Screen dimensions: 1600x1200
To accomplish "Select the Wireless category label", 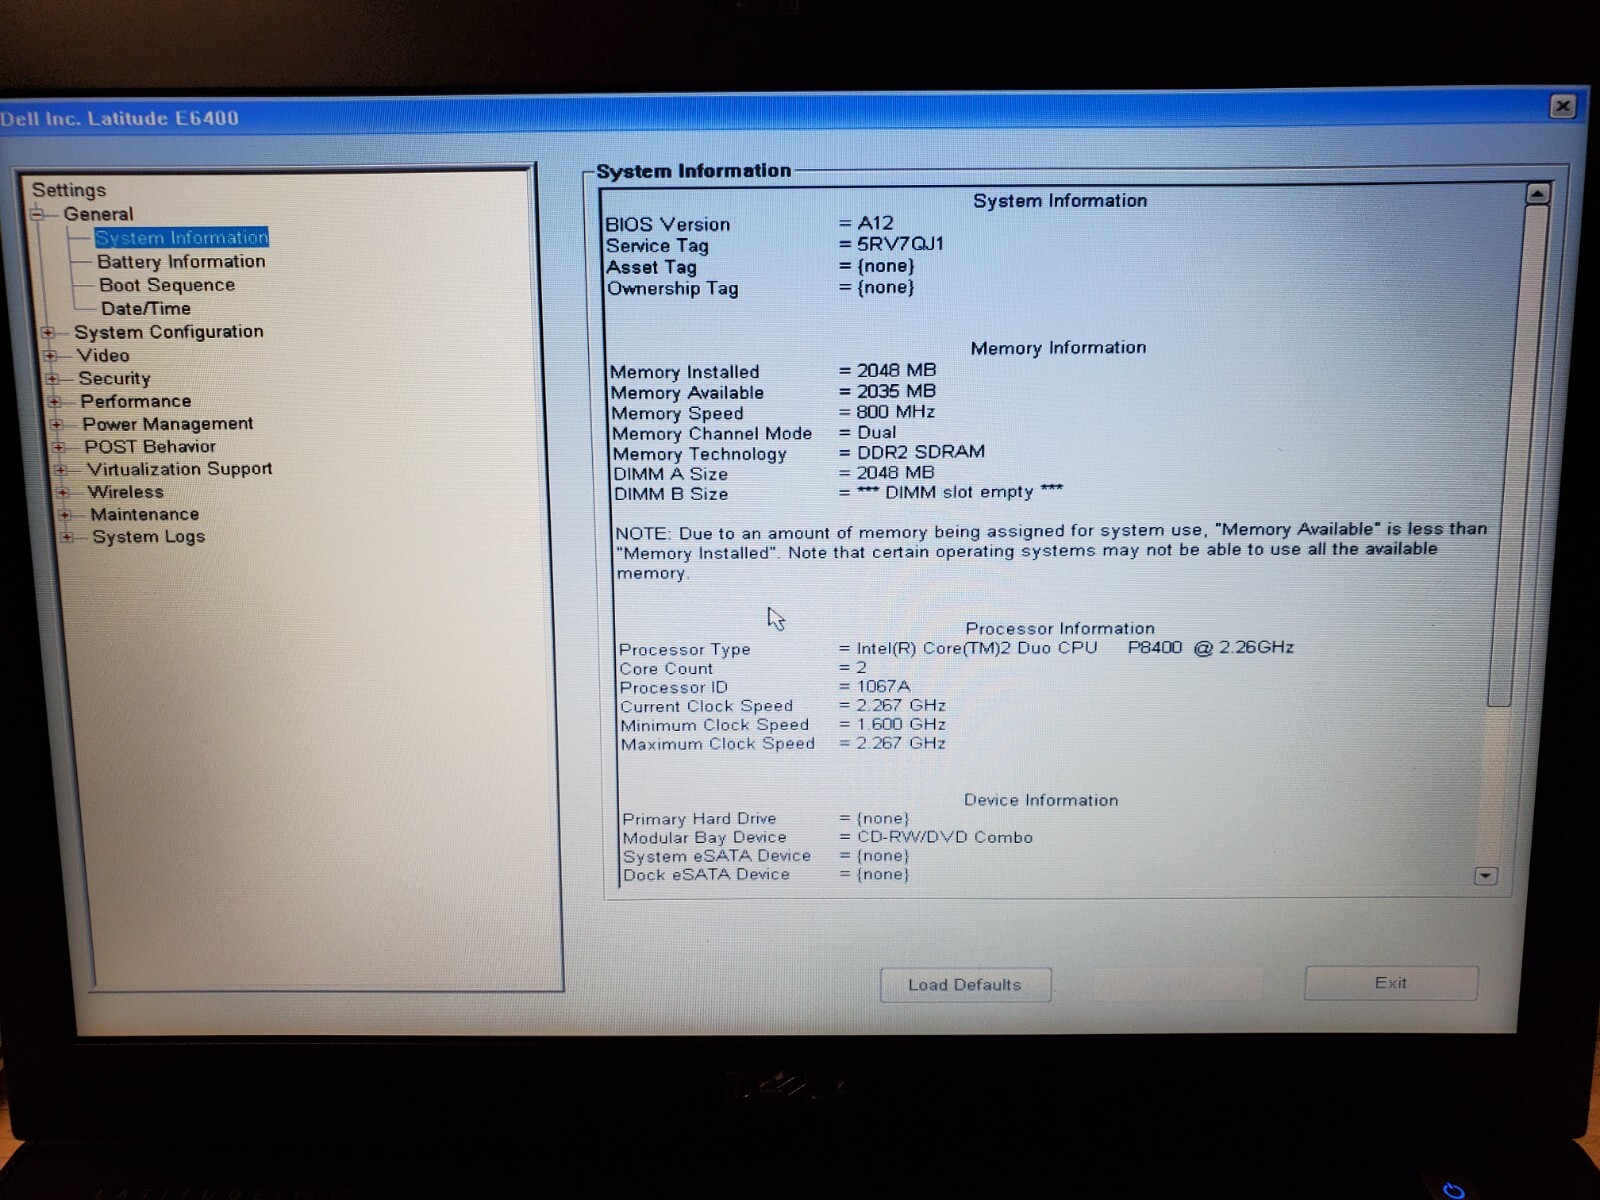I will click(x=126, y=492).
